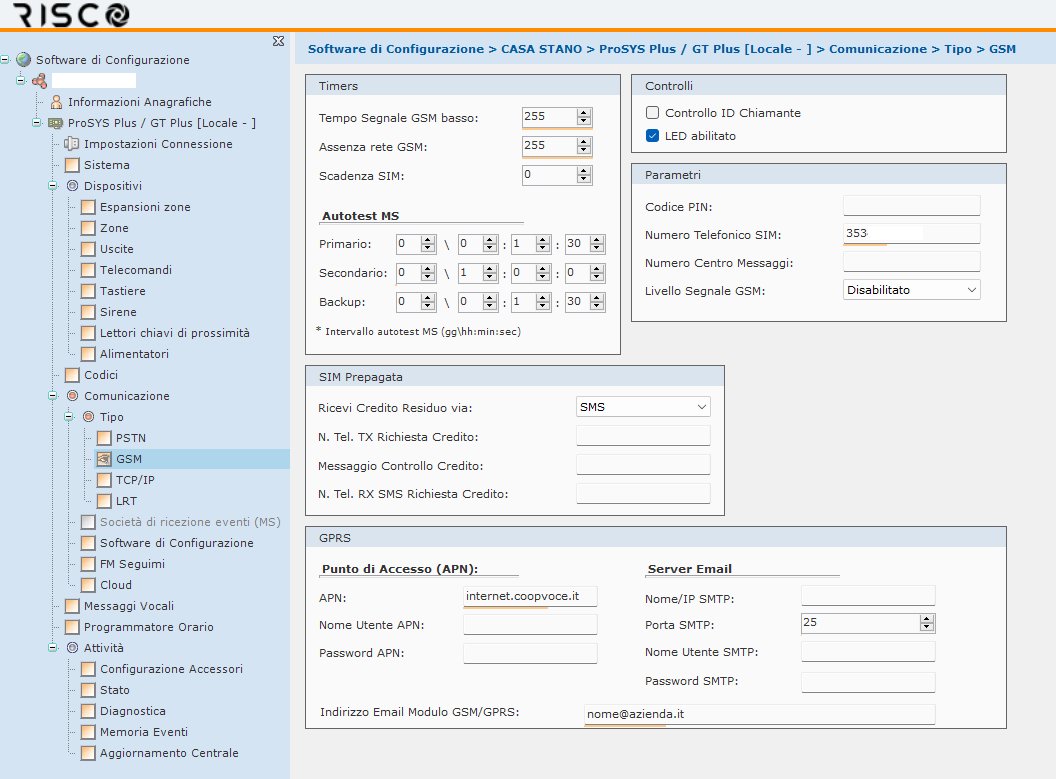Click the Impostazioni Connessione icon
Viewport: 1056px width, 779px height.
click(72, 144)
